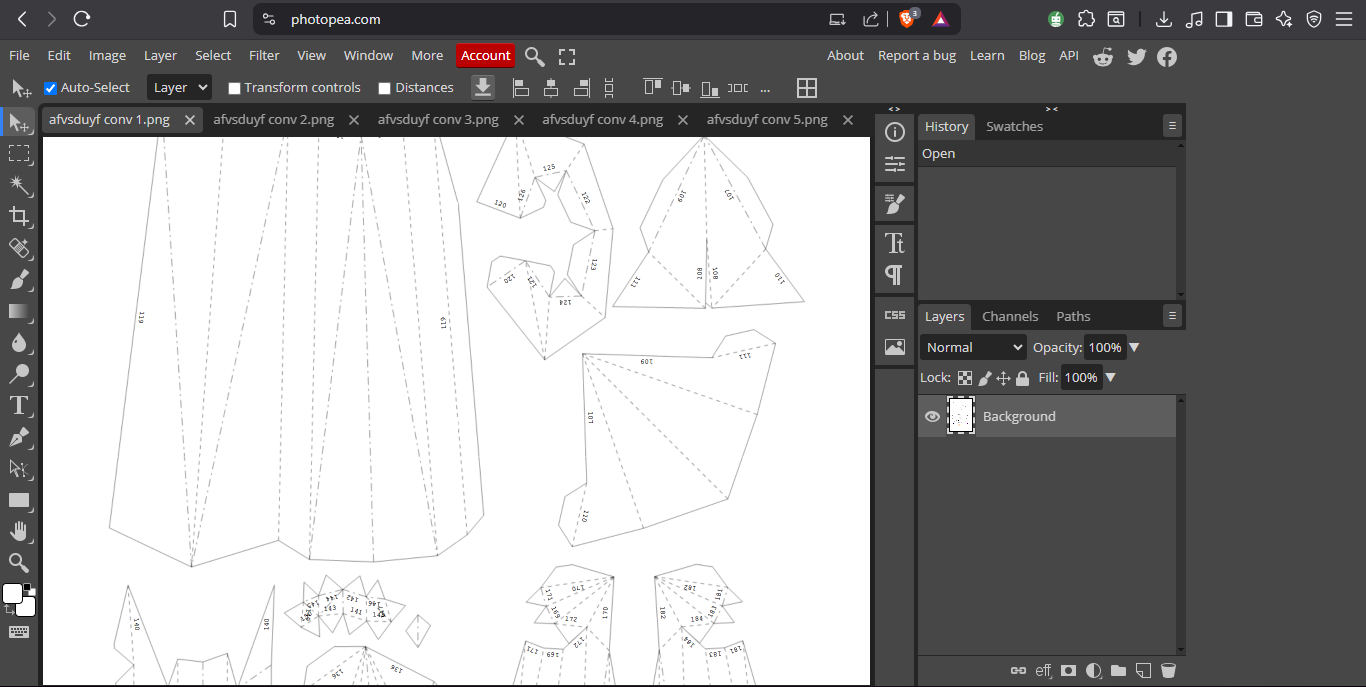Open the Brush settings panel icon
1366x687 pixels.
[895, 204]
